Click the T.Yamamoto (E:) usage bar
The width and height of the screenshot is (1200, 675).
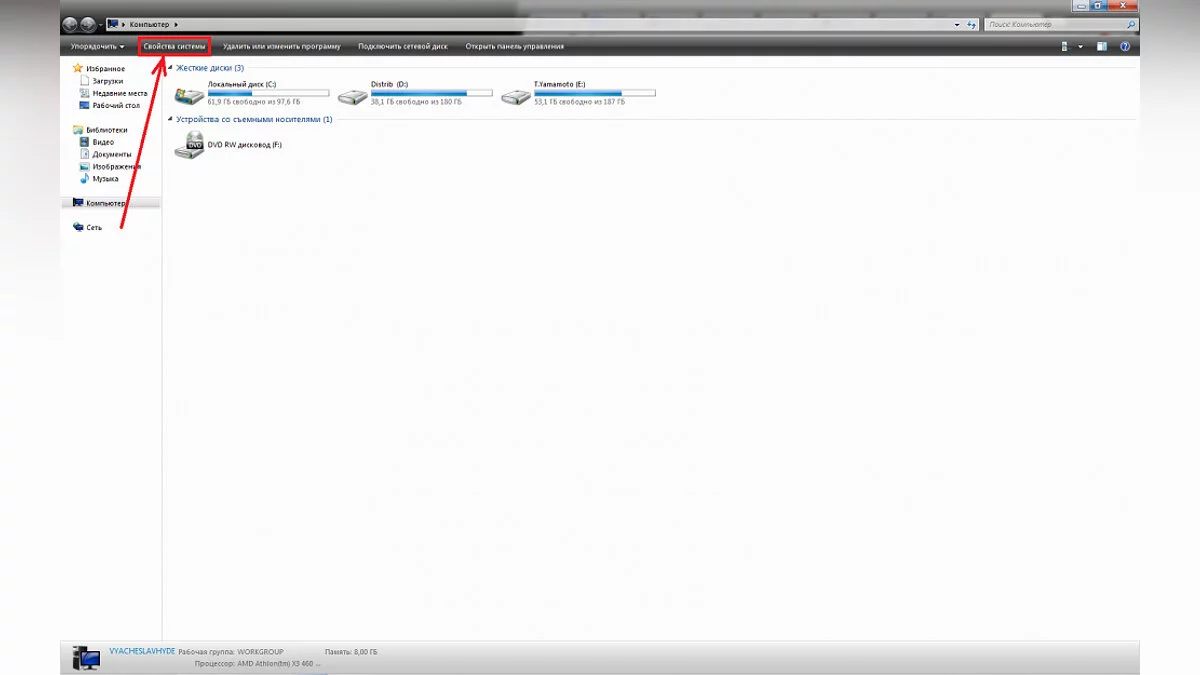[595, 93]
